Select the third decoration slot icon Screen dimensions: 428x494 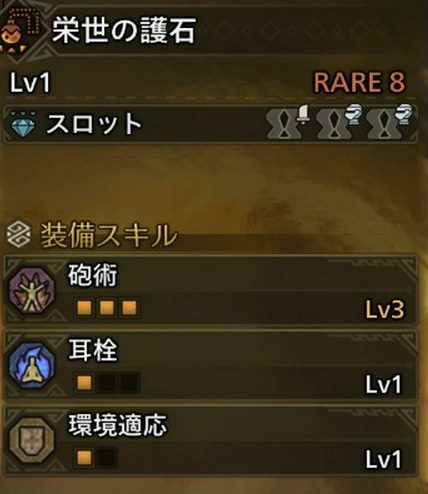[389, 122]
